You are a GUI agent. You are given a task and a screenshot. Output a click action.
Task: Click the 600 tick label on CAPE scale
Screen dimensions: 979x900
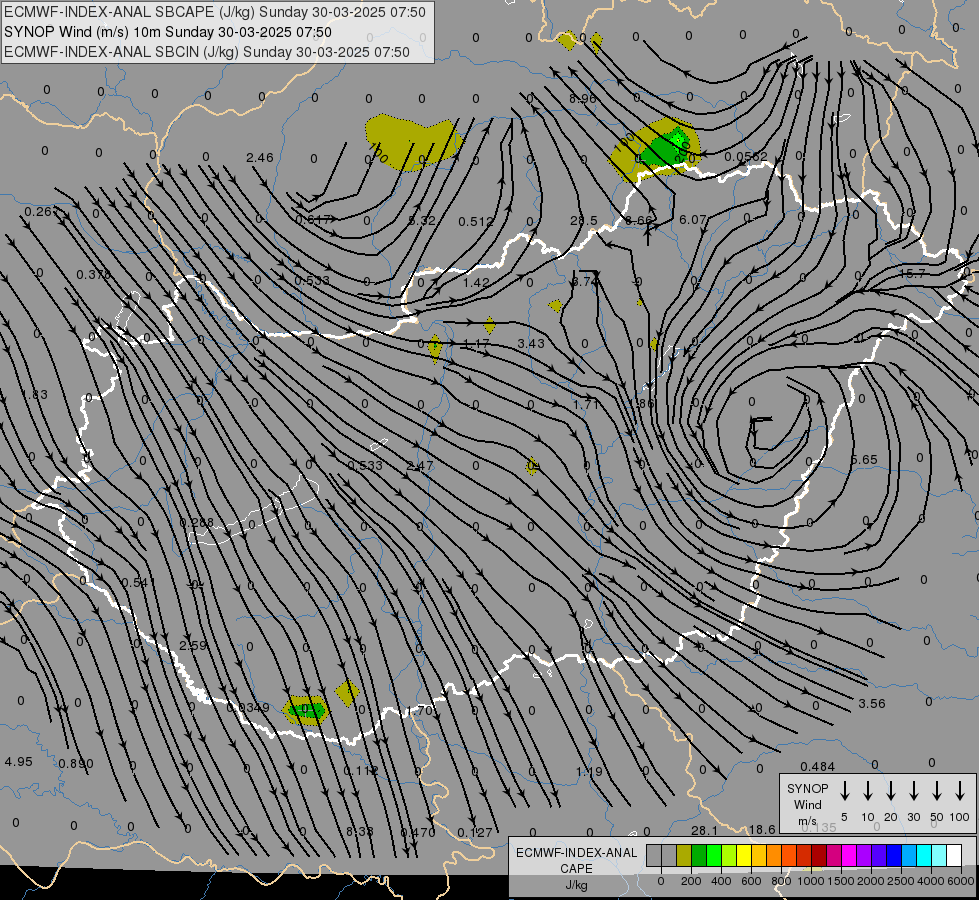751,881
